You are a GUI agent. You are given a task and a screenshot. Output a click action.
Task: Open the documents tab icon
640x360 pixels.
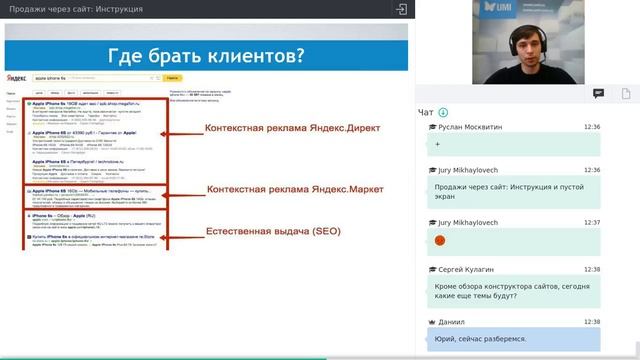pos(626,93)
